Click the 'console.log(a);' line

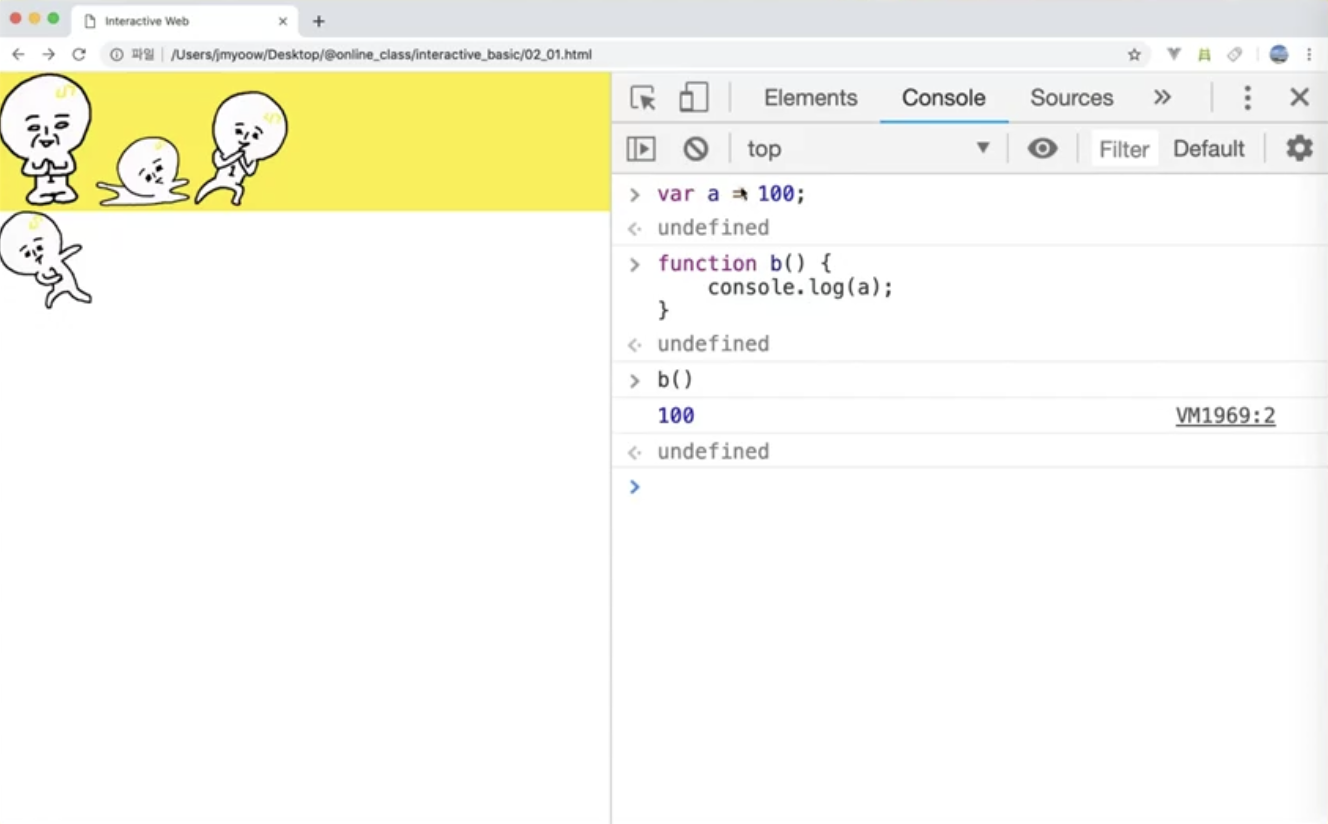coord(800,287)
